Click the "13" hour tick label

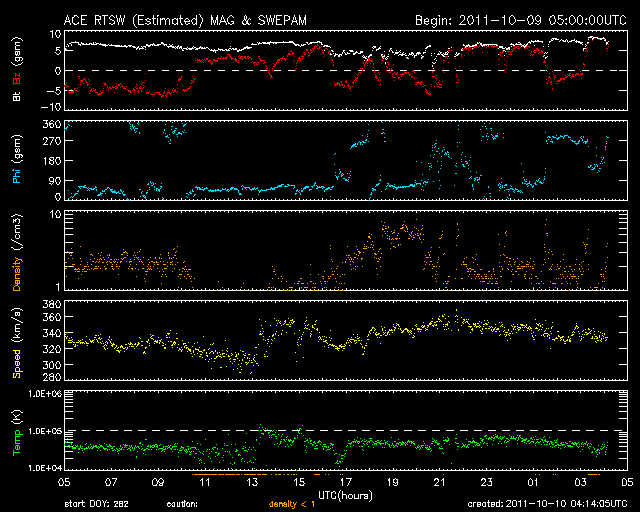(x=252, y=482)
